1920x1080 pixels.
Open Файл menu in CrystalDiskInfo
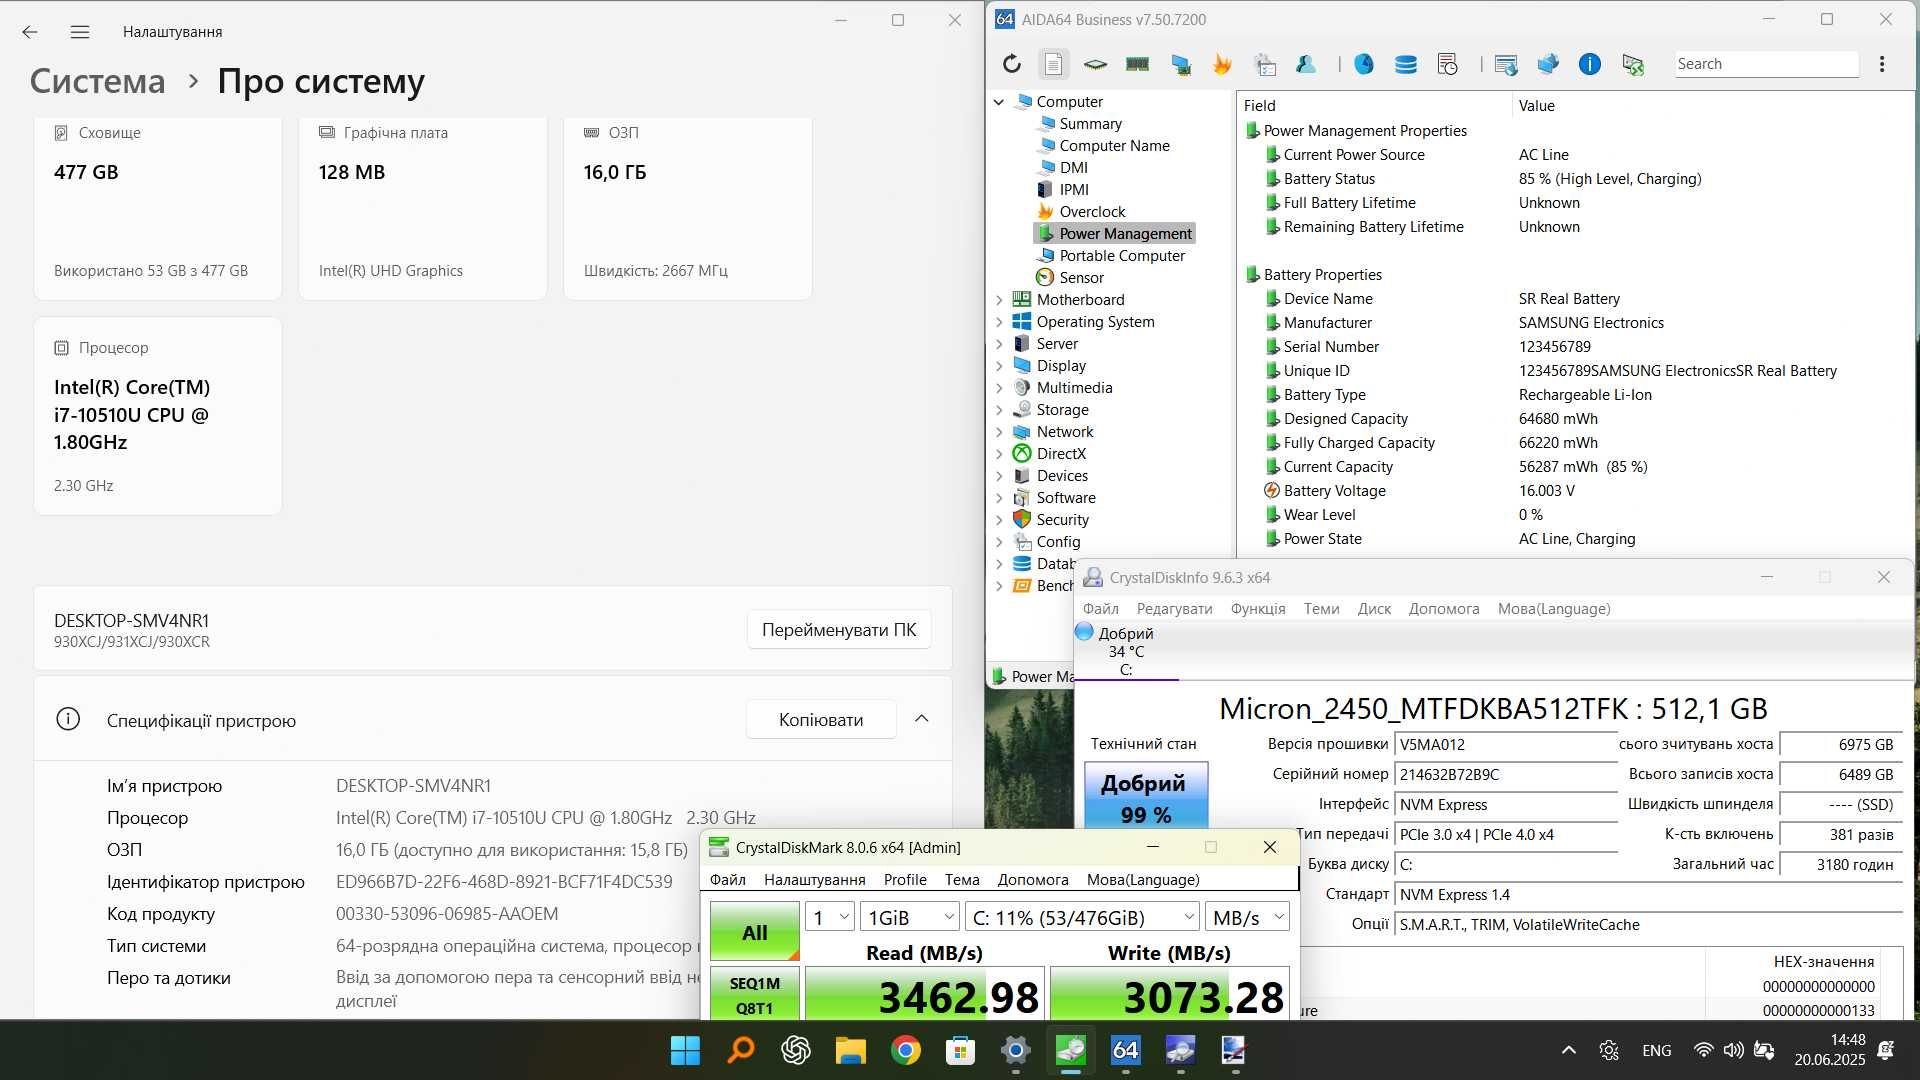[x=1100, y=609]
